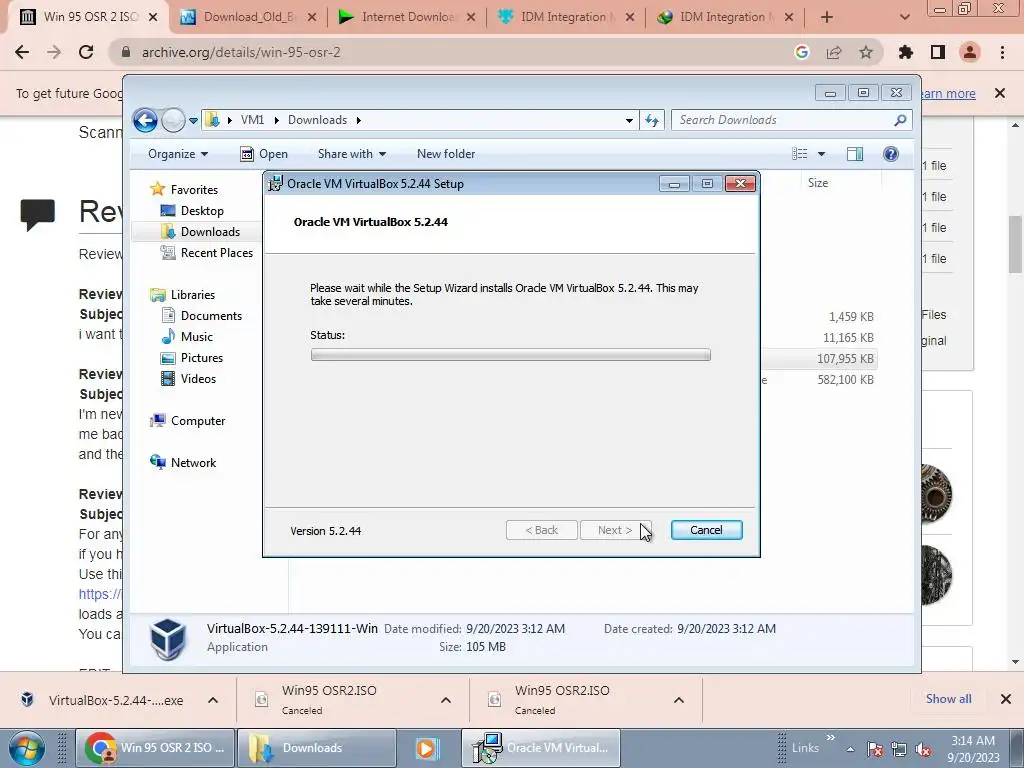Open new Chrome tab

point(827,17)
